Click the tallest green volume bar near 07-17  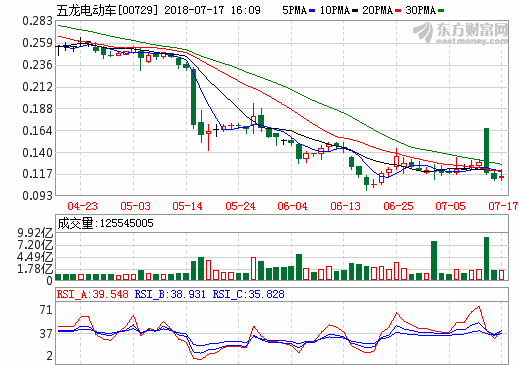point(486,258)
